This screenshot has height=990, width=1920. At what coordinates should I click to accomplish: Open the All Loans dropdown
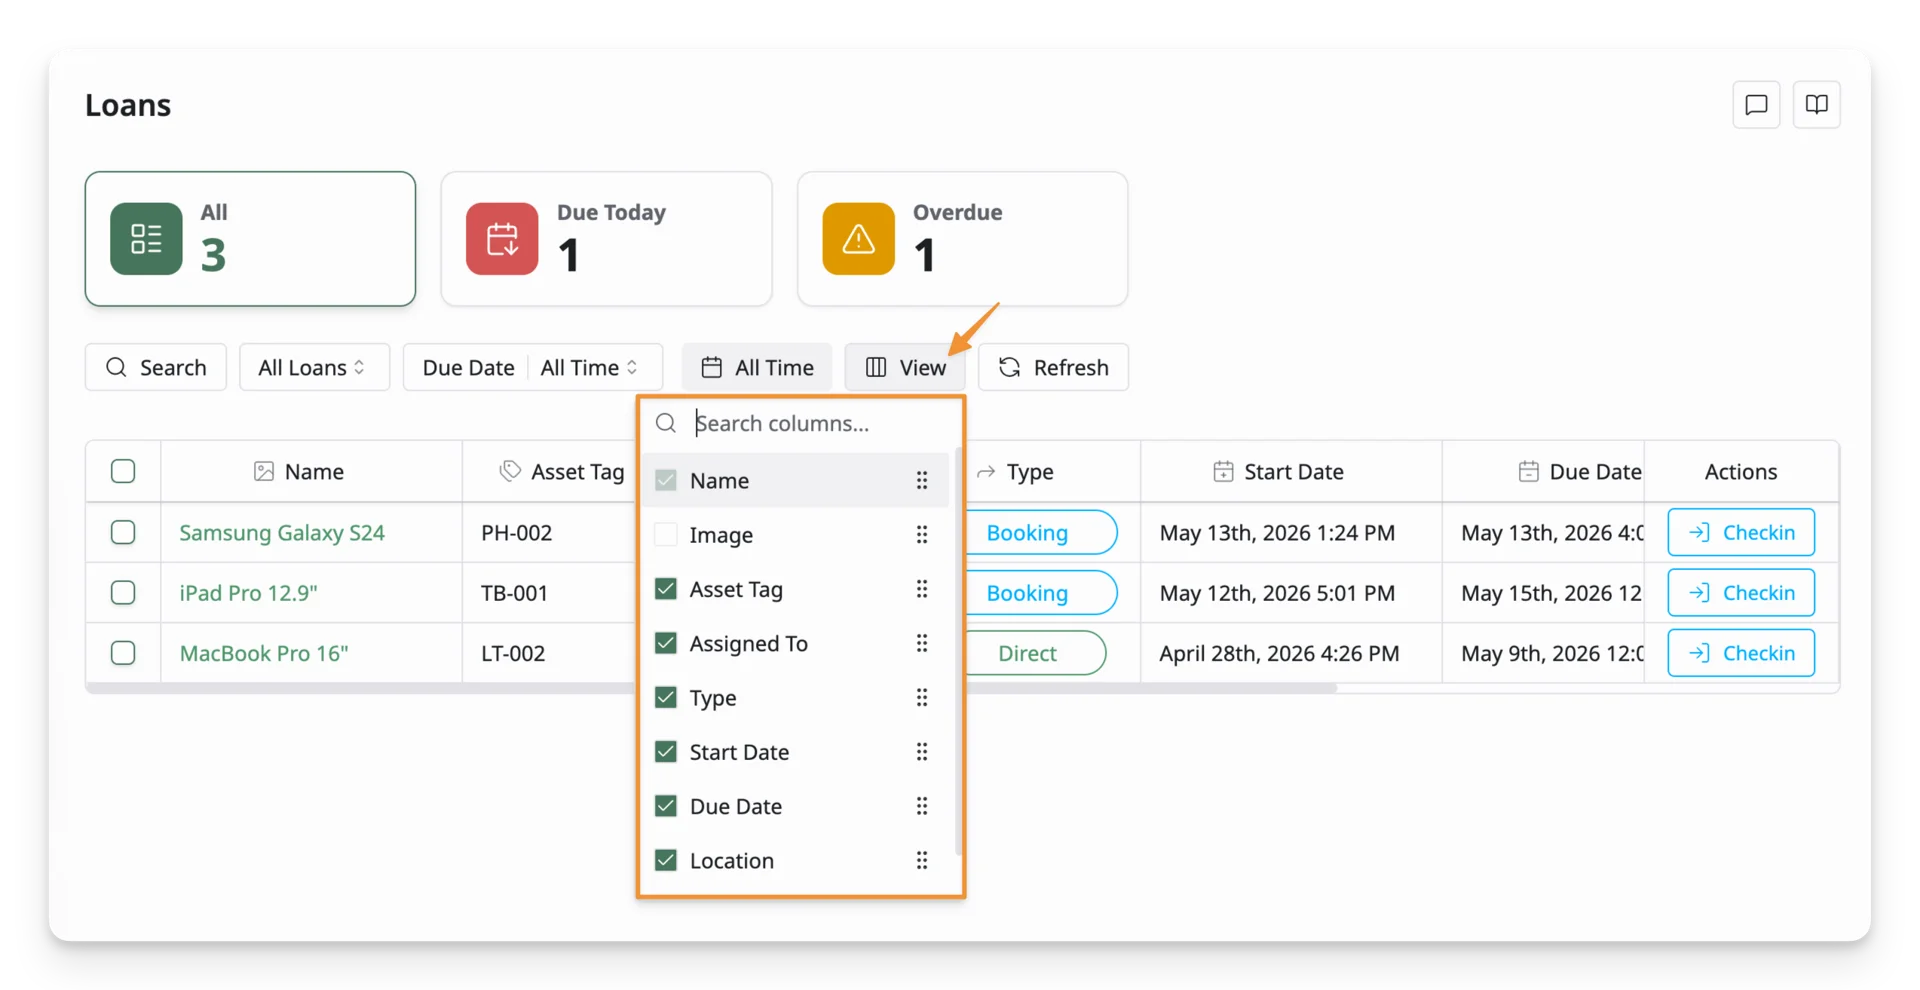(x=314, y=367)
